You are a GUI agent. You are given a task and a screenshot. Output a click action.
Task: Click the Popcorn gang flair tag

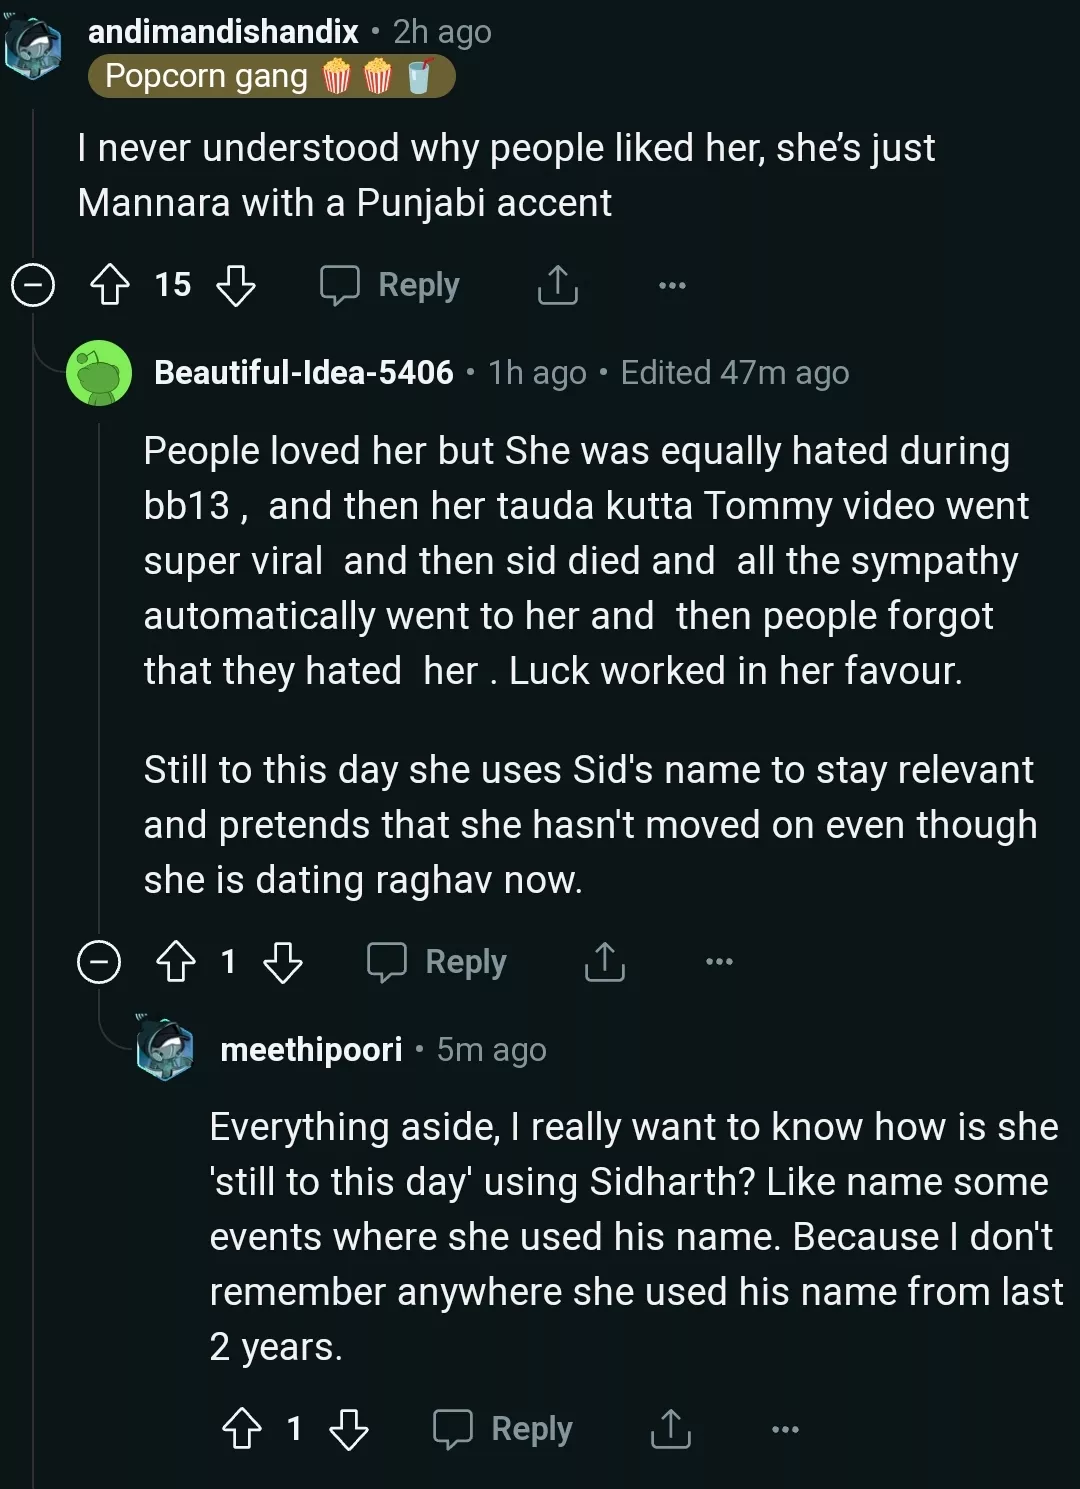coord(270,75)
